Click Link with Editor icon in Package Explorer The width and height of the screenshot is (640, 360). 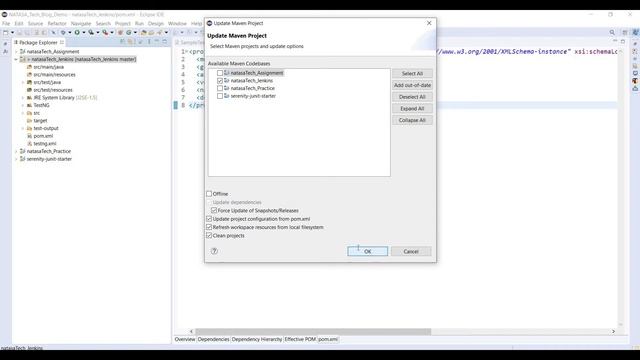pyautogui.click(x=131, y=42)
